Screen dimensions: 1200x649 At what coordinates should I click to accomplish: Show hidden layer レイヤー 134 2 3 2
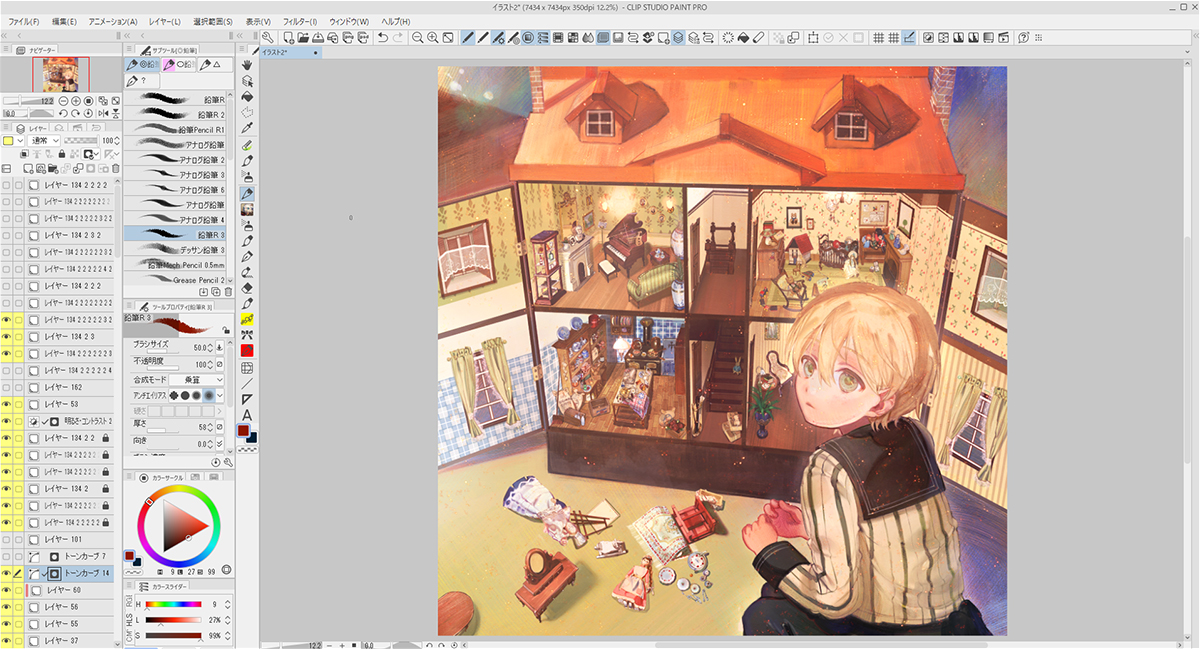click(6, 235)
